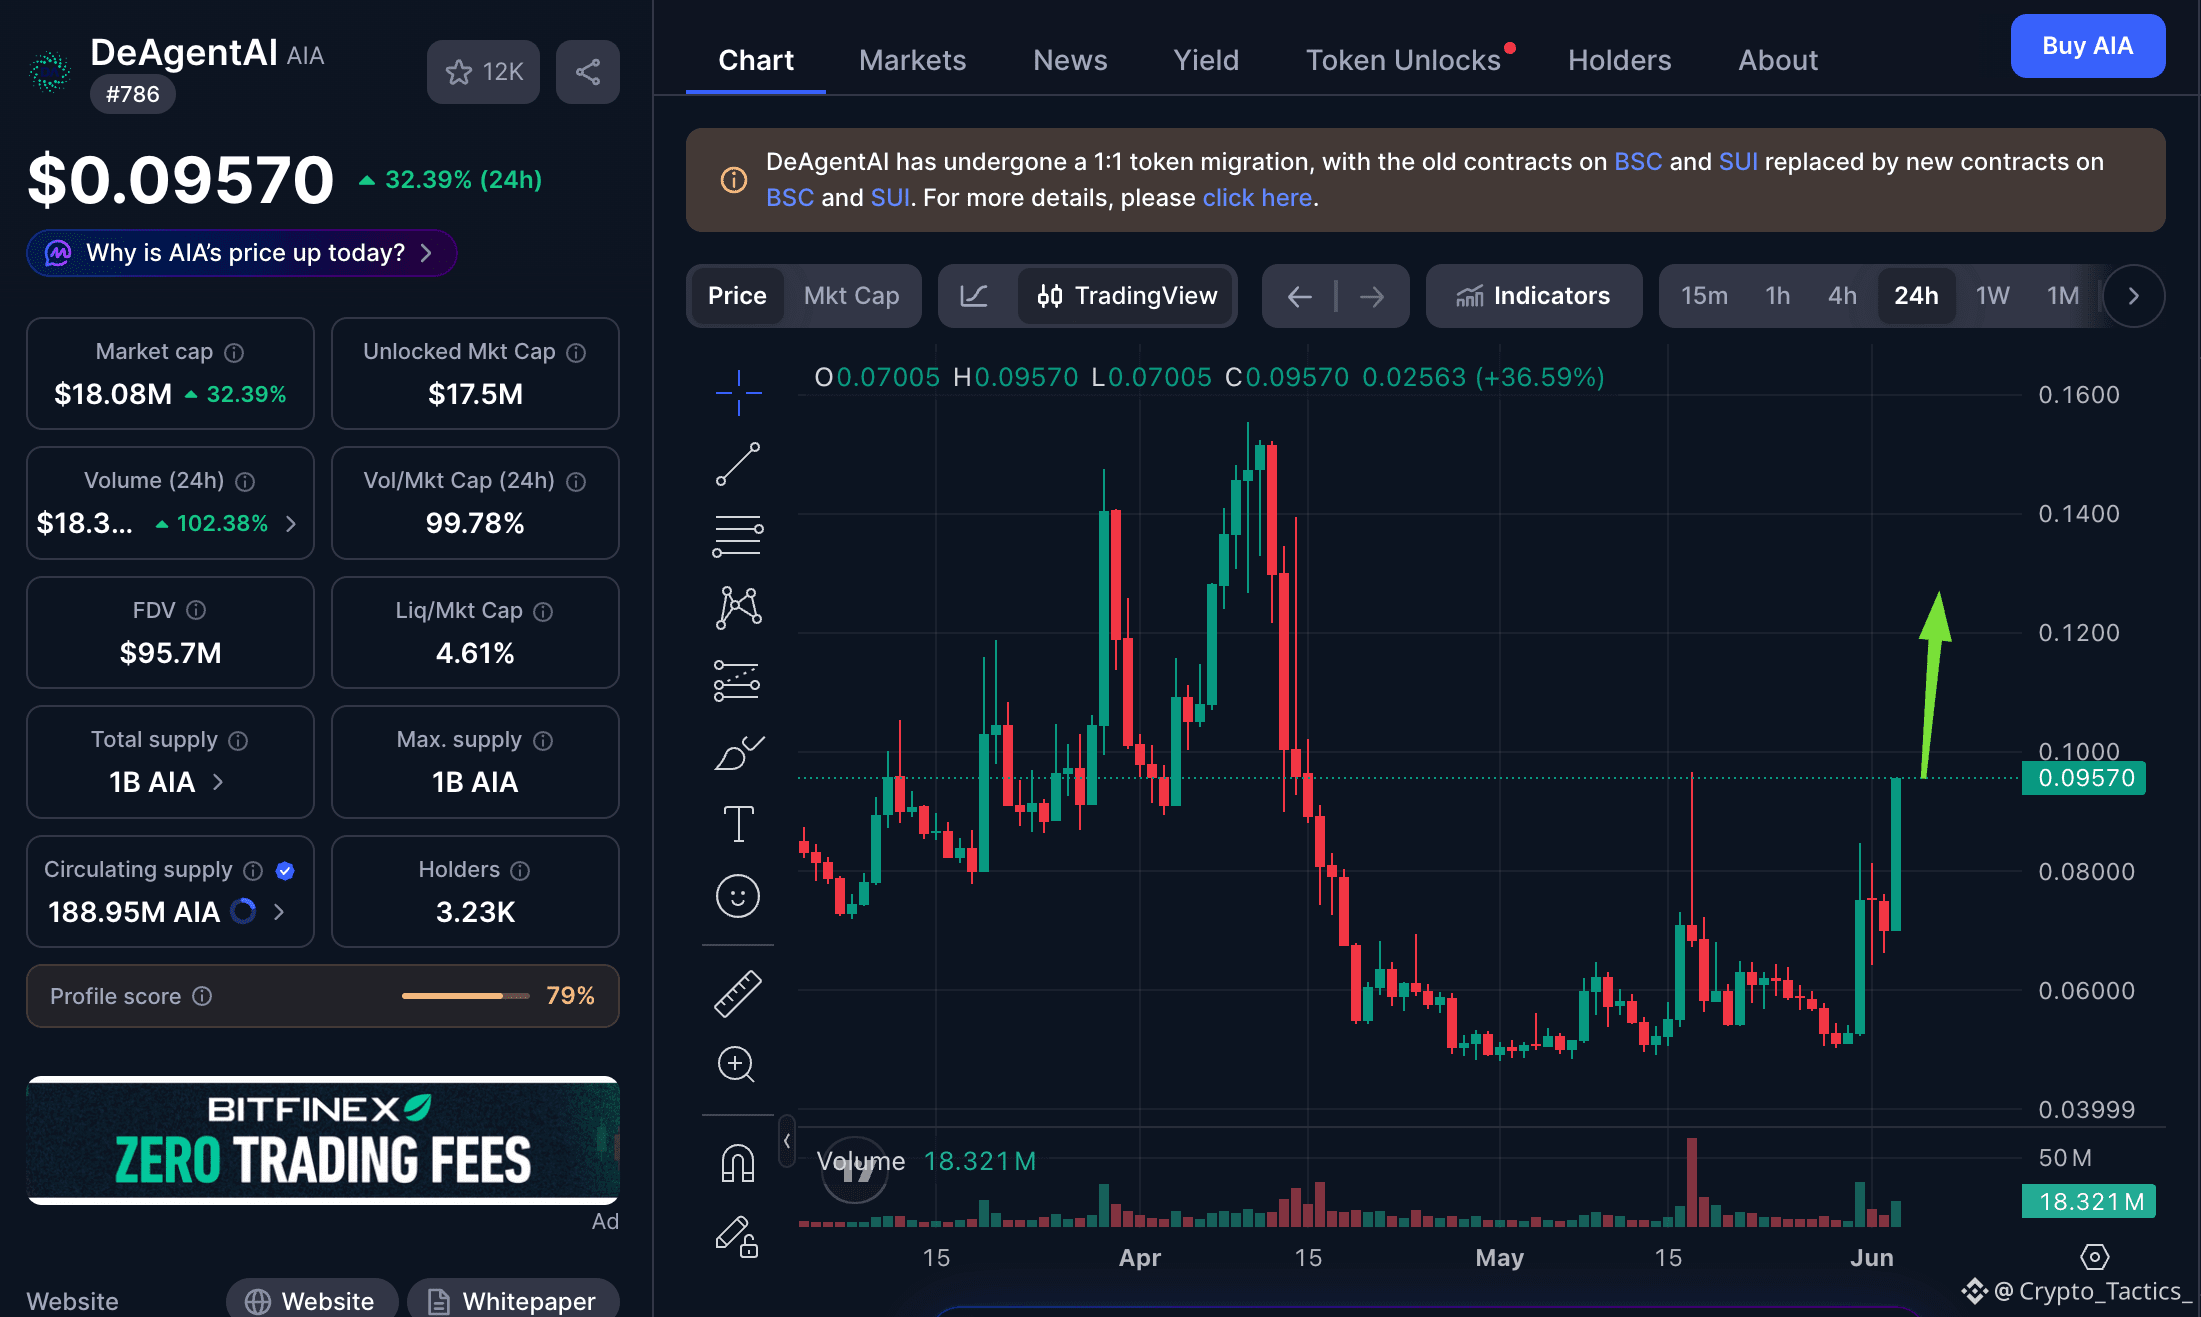Open the Website link button
The height and width of the screenshot is (1317, 2201).
311,1299
